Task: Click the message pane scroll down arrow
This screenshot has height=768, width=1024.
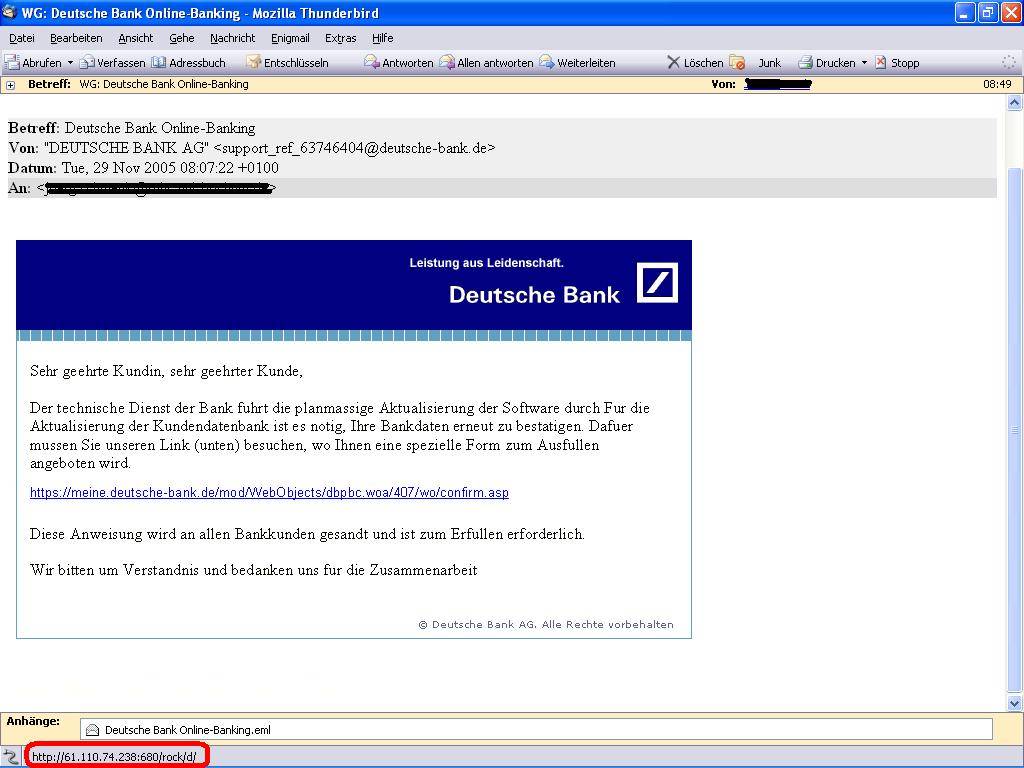Action: point(1014,703)
